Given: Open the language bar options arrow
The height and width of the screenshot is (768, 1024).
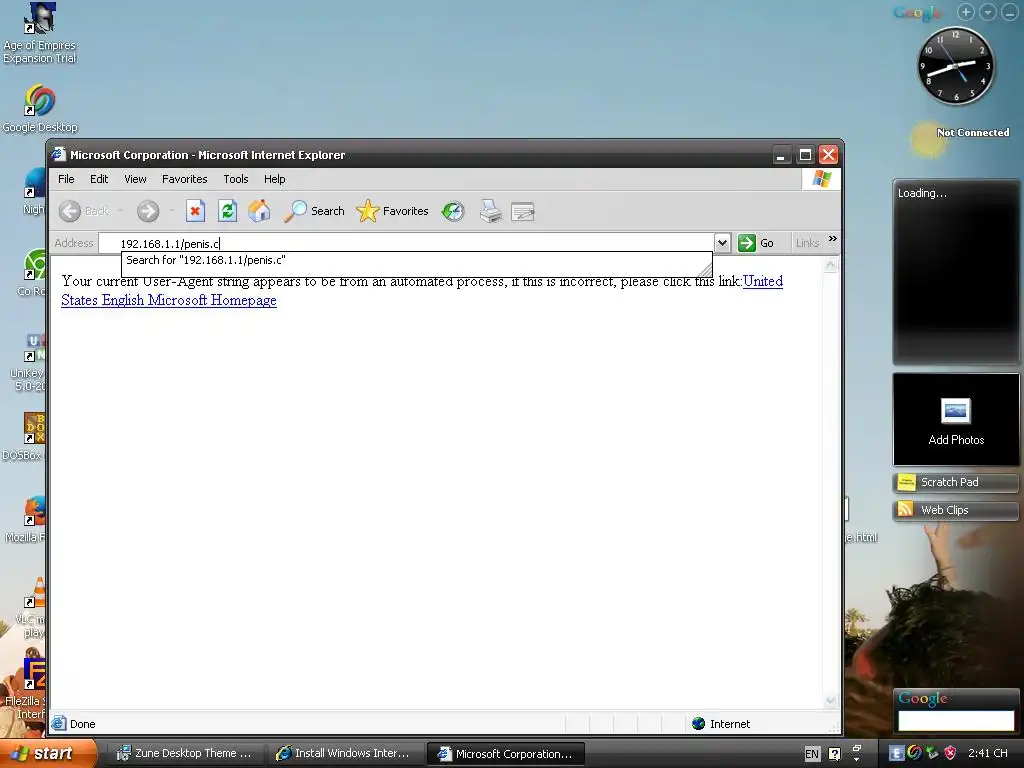Looking at the screenshot, I should 856,759.
